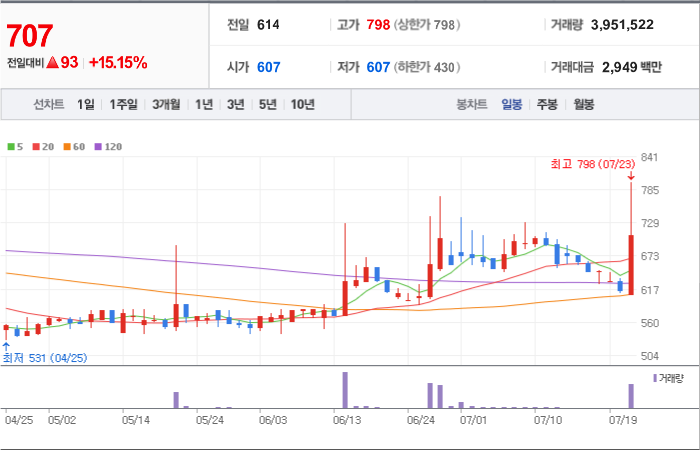This screenshot has width=700, height=450.
Task: Click the 841 price axis label
Action: point(650,157)
